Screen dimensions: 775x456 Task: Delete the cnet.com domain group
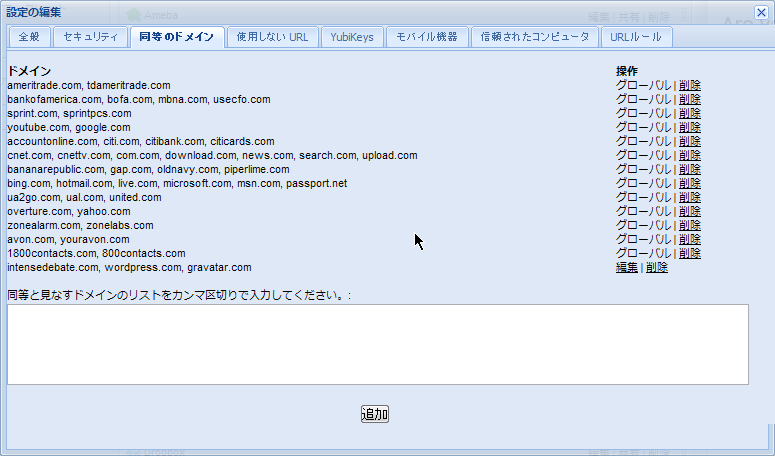[x=689, y=155]
